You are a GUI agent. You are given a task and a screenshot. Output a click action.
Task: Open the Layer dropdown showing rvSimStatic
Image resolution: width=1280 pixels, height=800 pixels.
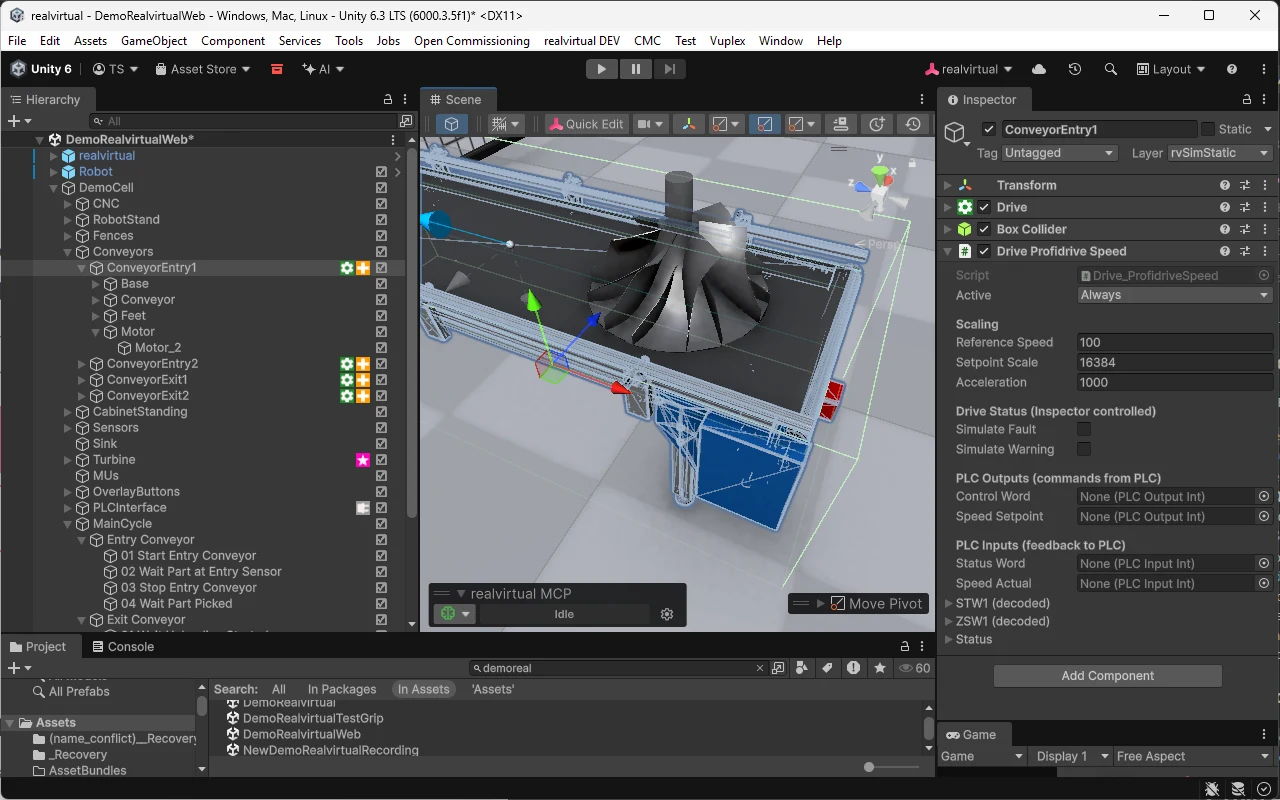click(x=1219, y=153)
